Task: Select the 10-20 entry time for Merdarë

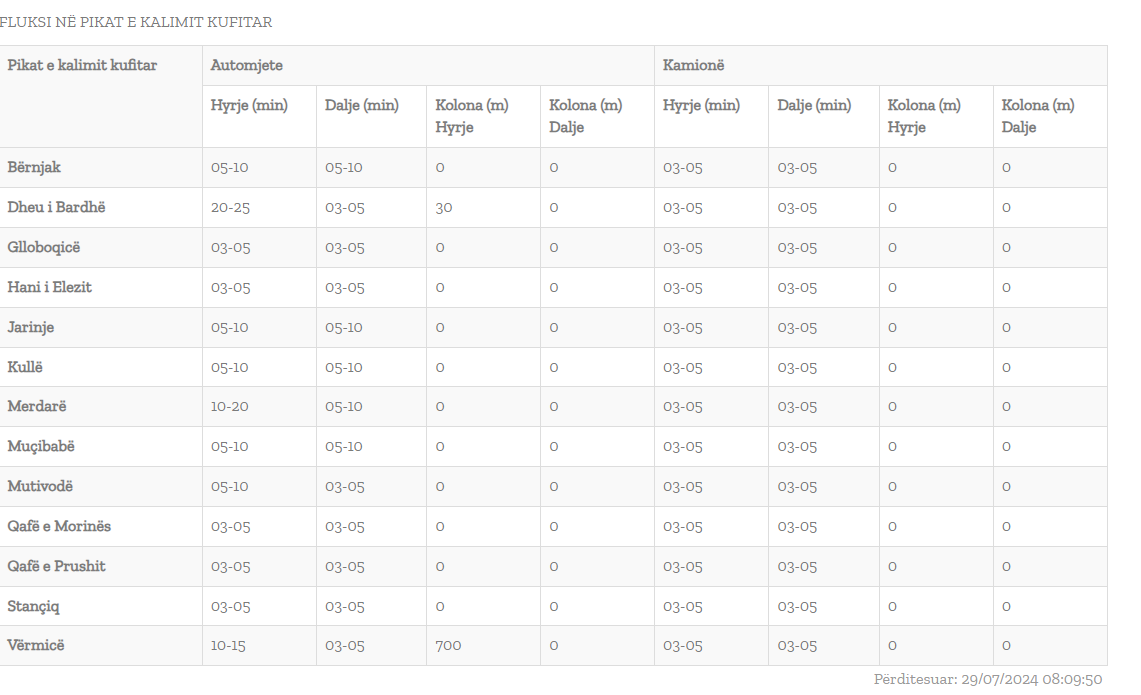Action: (x=229, y=406)
